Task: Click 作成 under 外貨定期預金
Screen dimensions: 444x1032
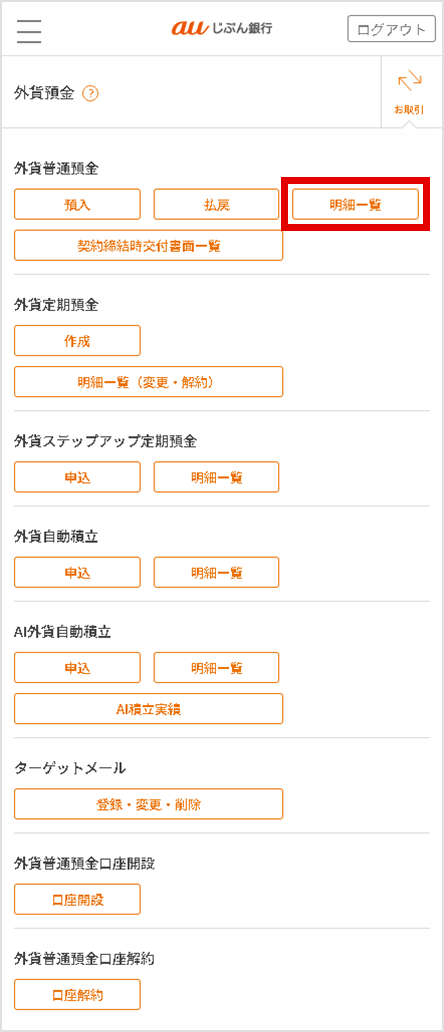Action: (x=77, y=340)
